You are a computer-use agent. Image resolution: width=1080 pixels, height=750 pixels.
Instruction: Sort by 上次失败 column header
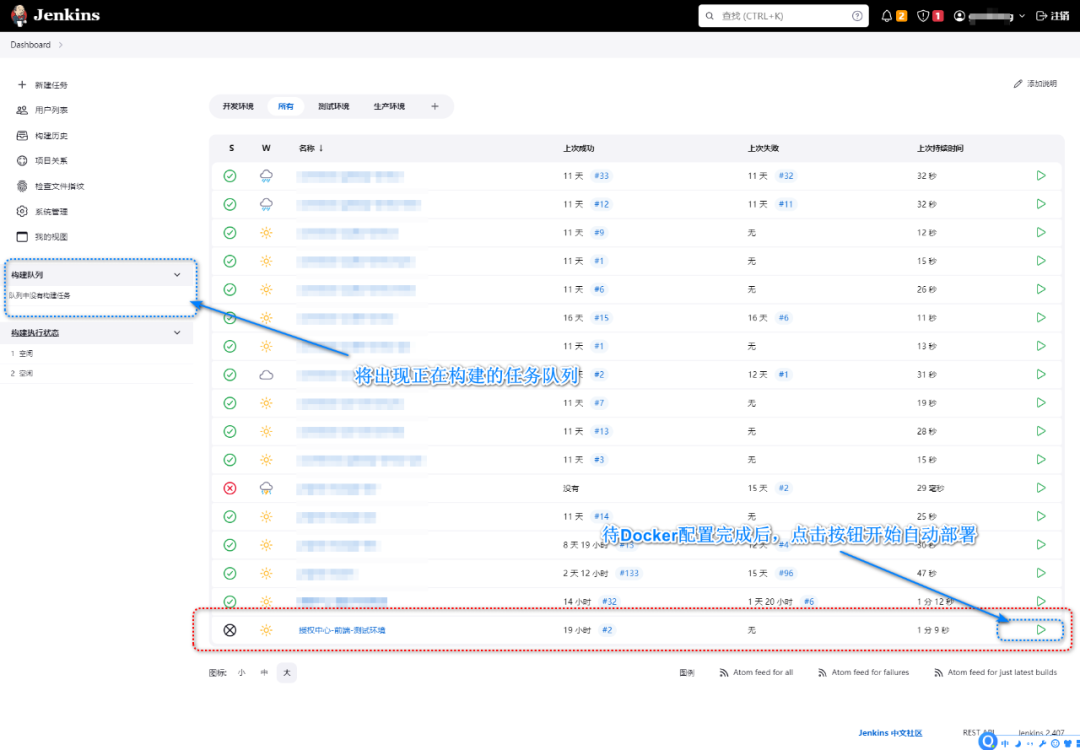(x=763, y=147)
